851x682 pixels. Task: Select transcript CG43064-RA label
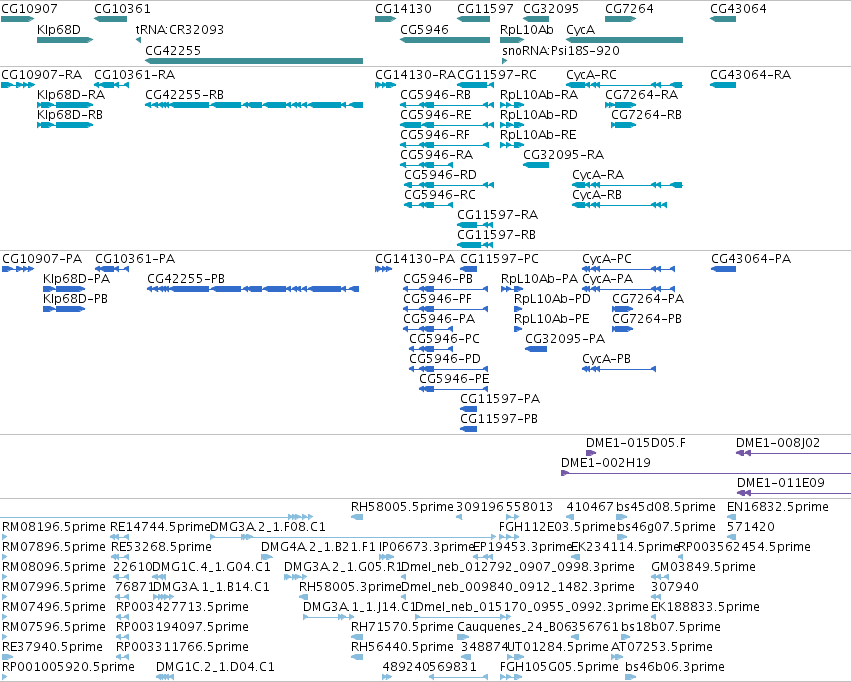[750, 74]
